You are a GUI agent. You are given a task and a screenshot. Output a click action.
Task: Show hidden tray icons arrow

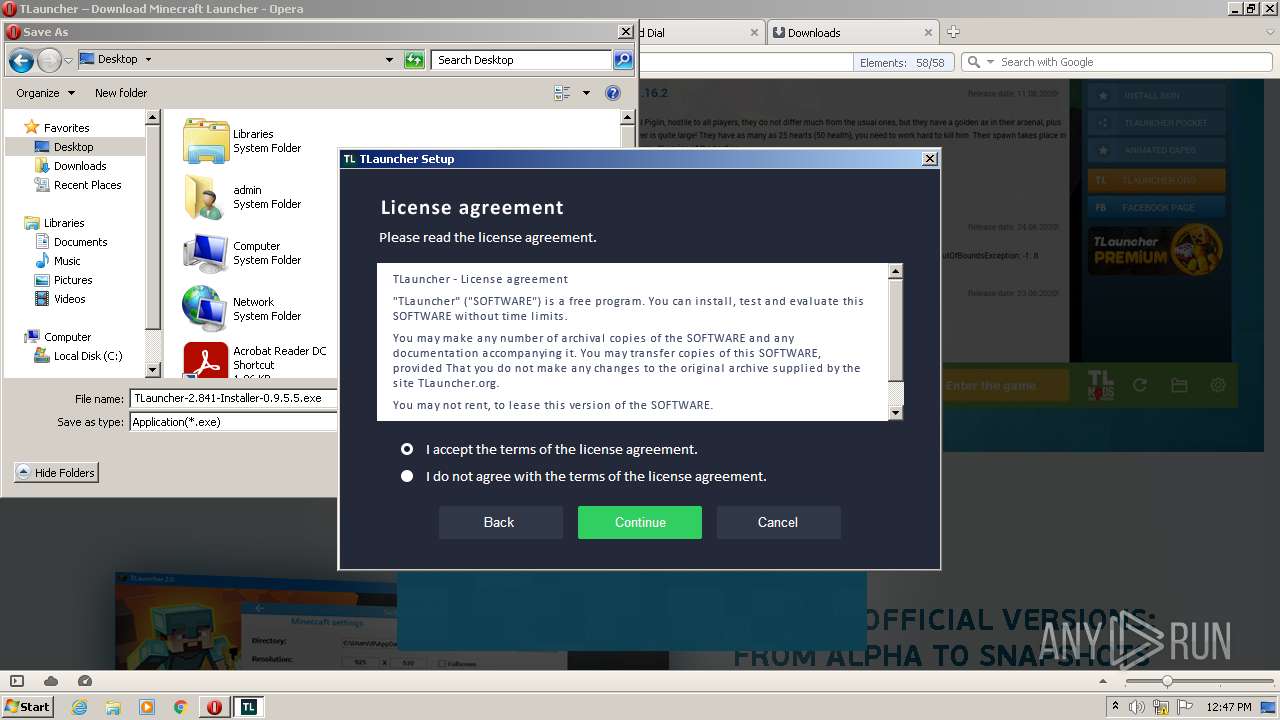[x=1116, y=707]
